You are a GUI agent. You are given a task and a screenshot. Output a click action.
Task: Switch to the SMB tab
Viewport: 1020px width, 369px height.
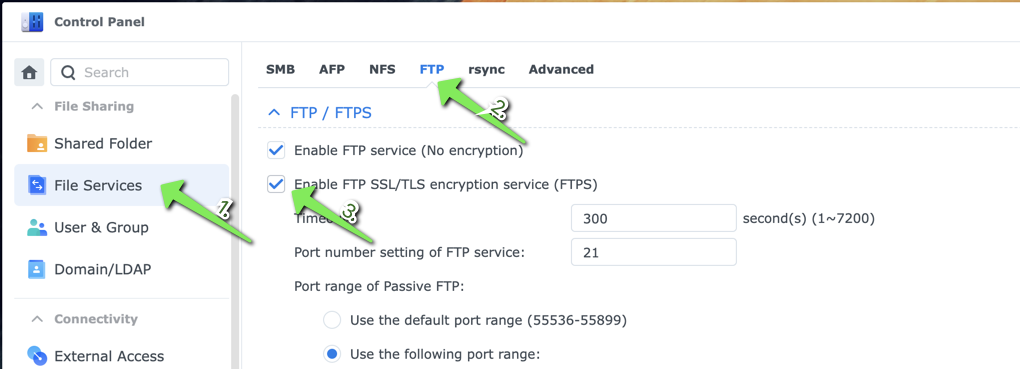click(x=280, y=69)
